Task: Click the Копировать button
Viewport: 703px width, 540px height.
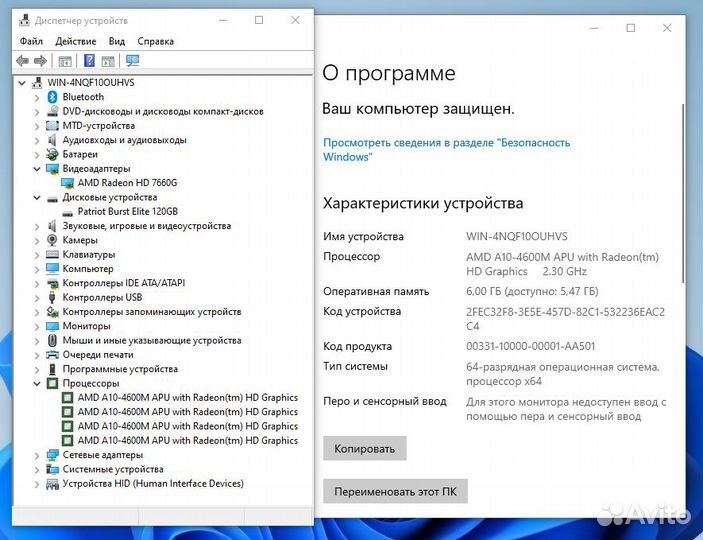Action: click(365, 449)
